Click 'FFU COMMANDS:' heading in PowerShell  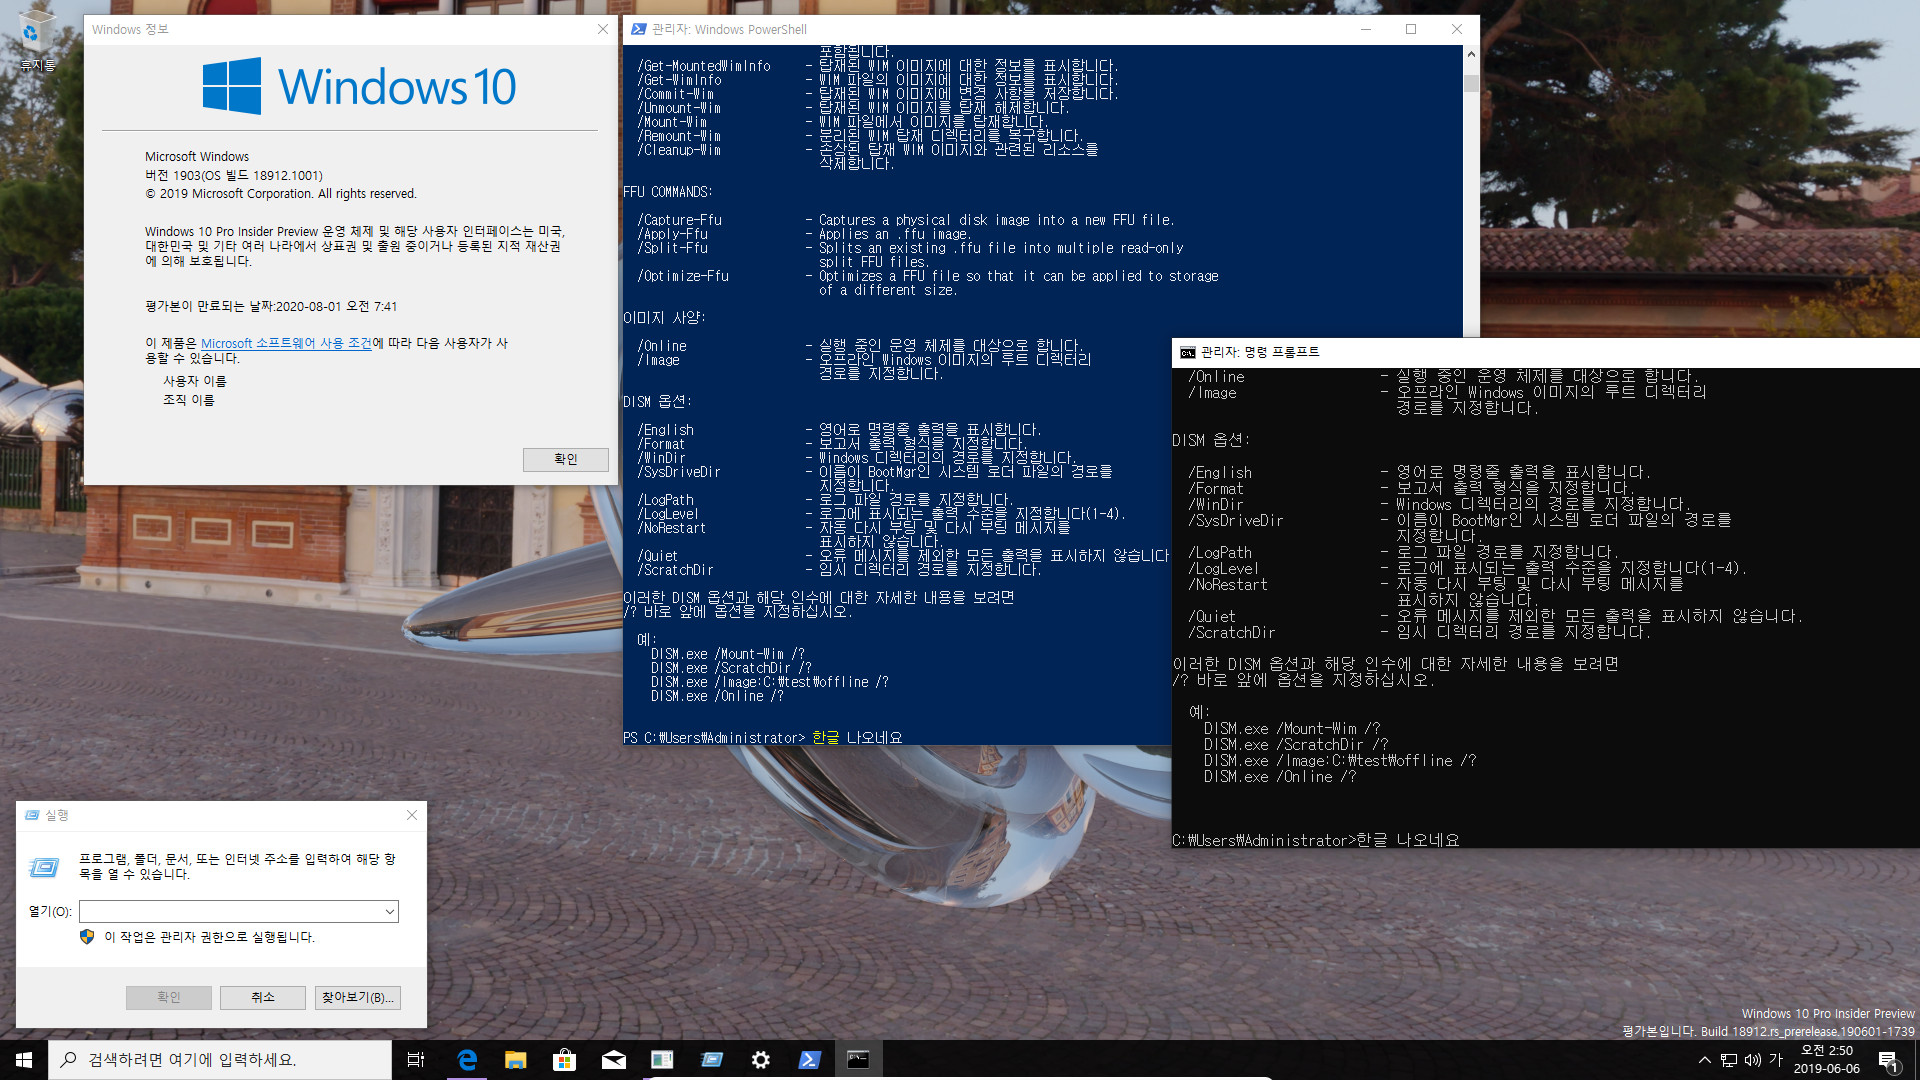pyautogui.click(x=668, y=192)
